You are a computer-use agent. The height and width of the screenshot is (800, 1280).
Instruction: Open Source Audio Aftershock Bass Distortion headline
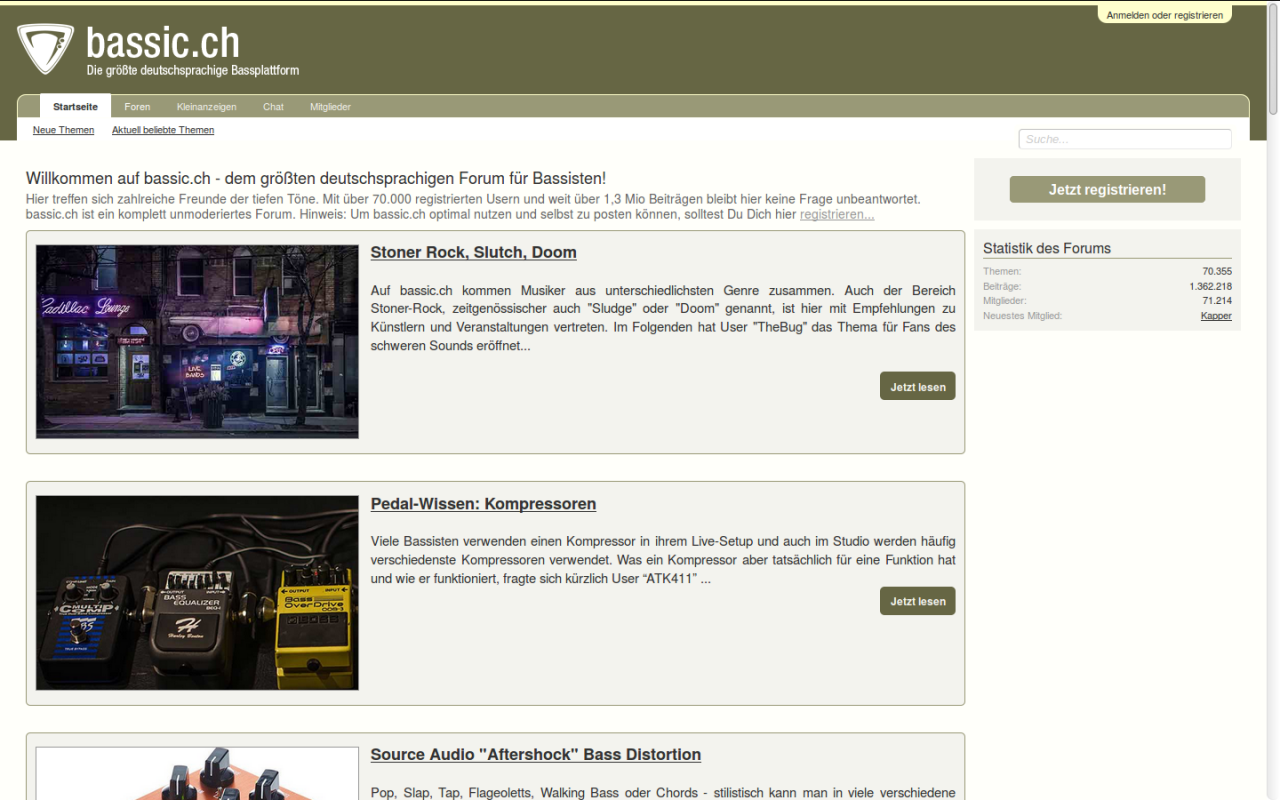(x=536, y=754)
